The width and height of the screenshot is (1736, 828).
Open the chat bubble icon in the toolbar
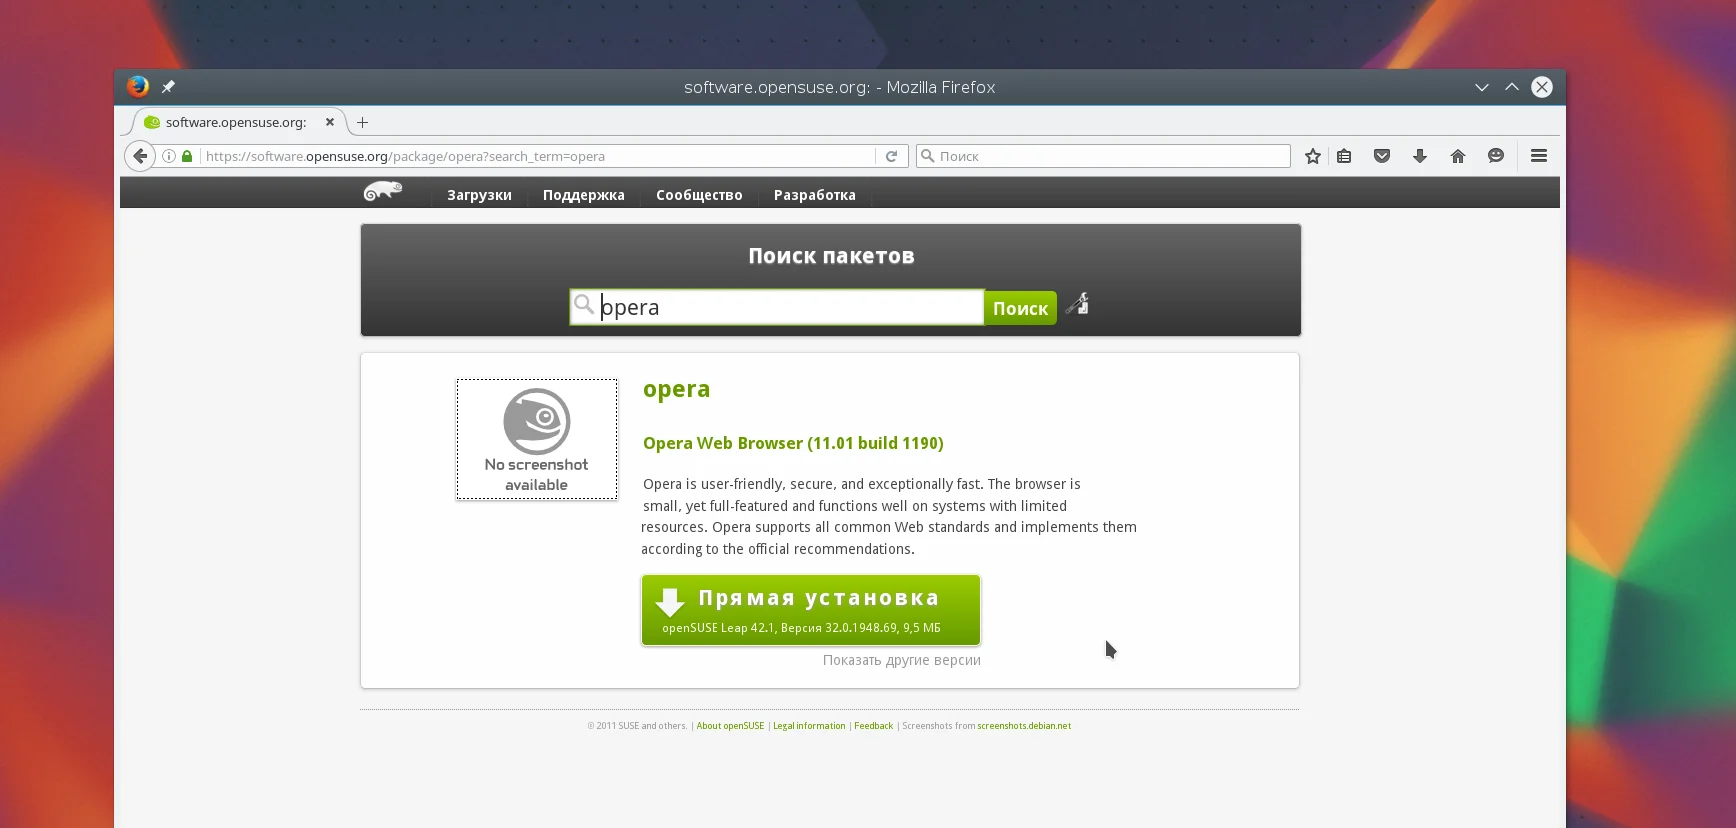tap(1496, 156)
